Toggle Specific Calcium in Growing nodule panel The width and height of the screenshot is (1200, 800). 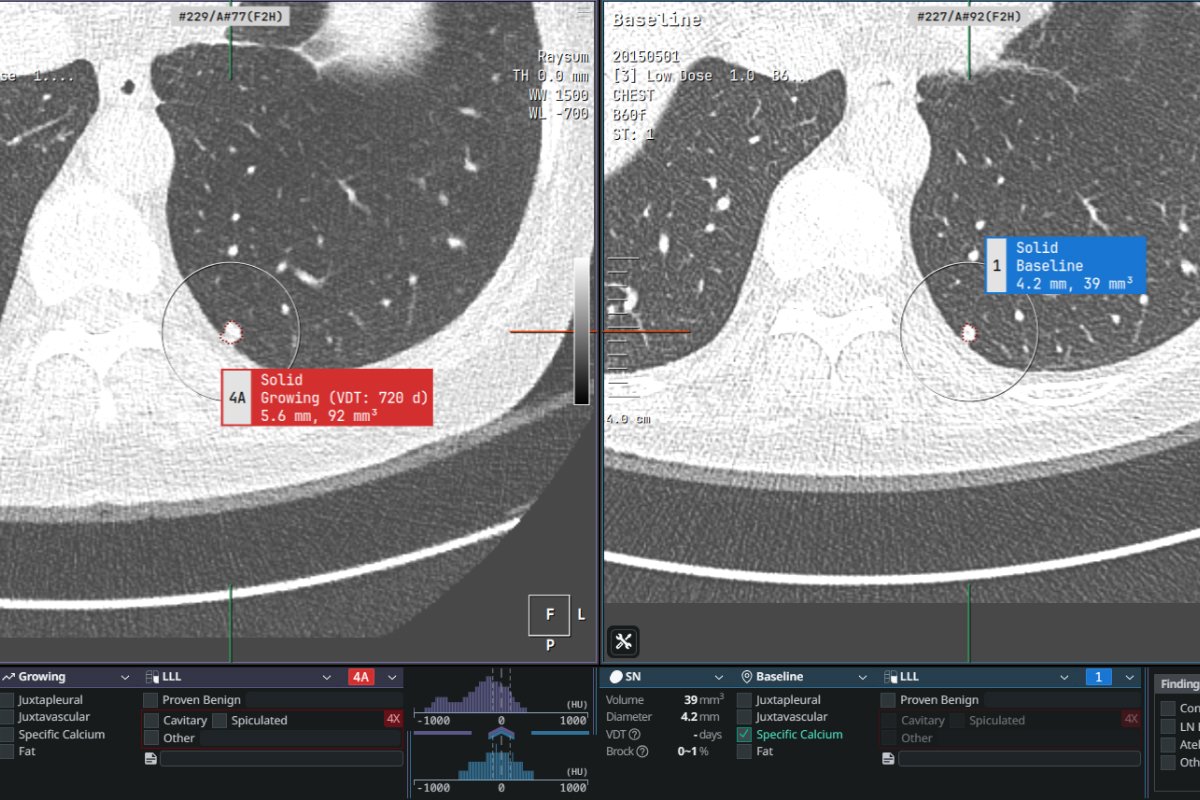(x=7, y=734)
